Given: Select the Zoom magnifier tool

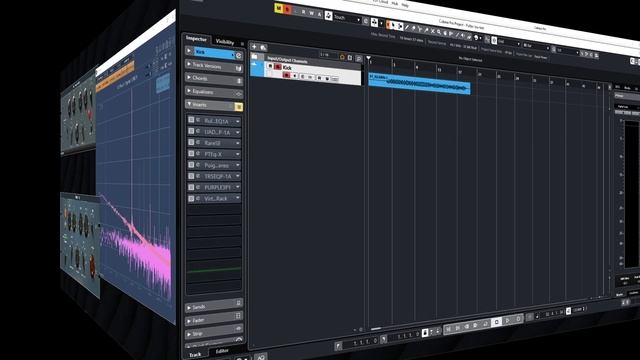Looking at the screenshot, I should (x=439, y=32).
